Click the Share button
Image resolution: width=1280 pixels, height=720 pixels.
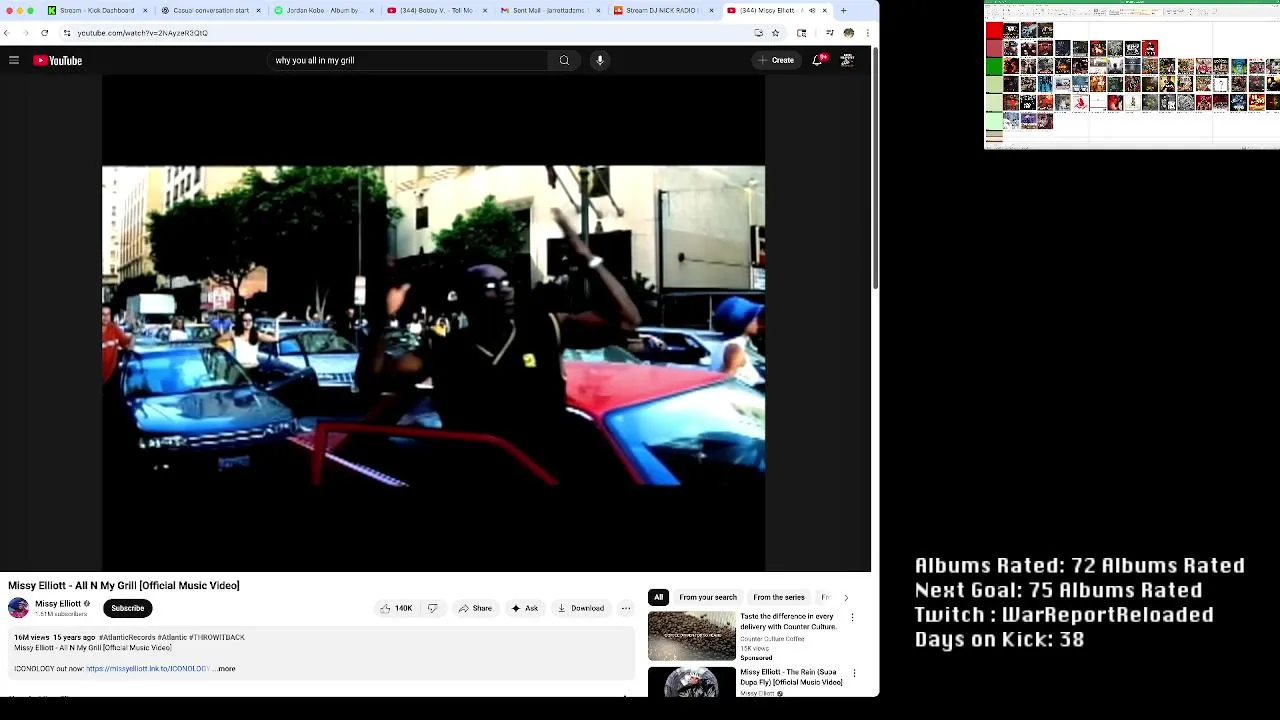pos(475,608)
